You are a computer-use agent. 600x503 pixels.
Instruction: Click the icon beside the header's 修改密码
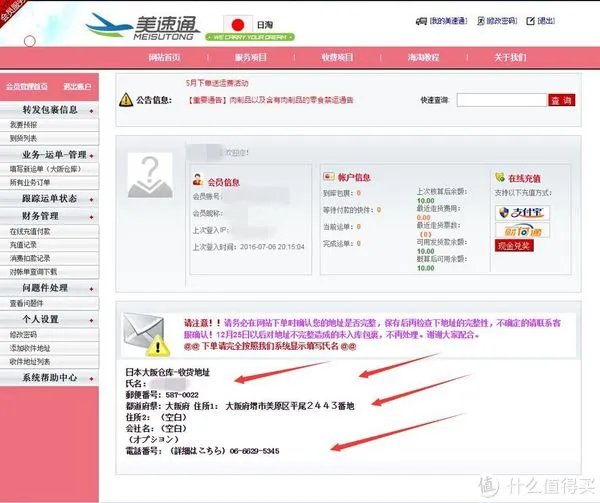click(x=481, y=21)
